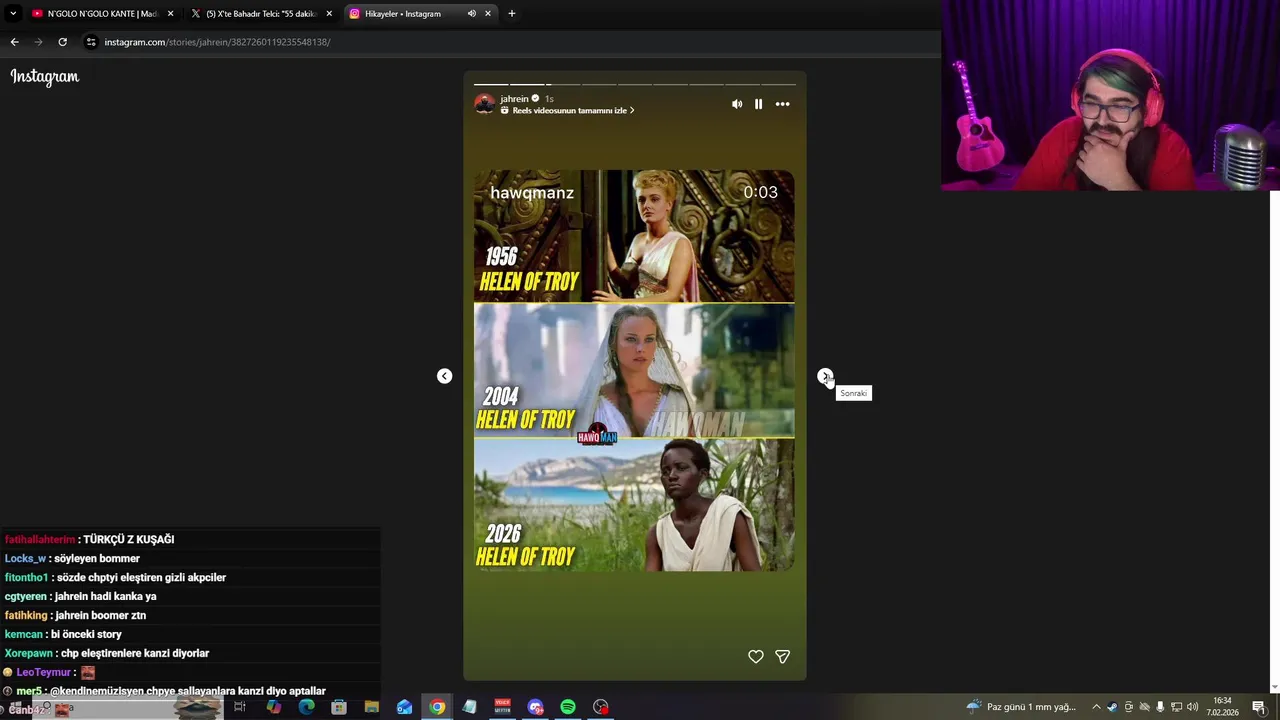Screen dimensions: 1280x720
Task: Click the story progress bar first segment
Action: (491, 84)
